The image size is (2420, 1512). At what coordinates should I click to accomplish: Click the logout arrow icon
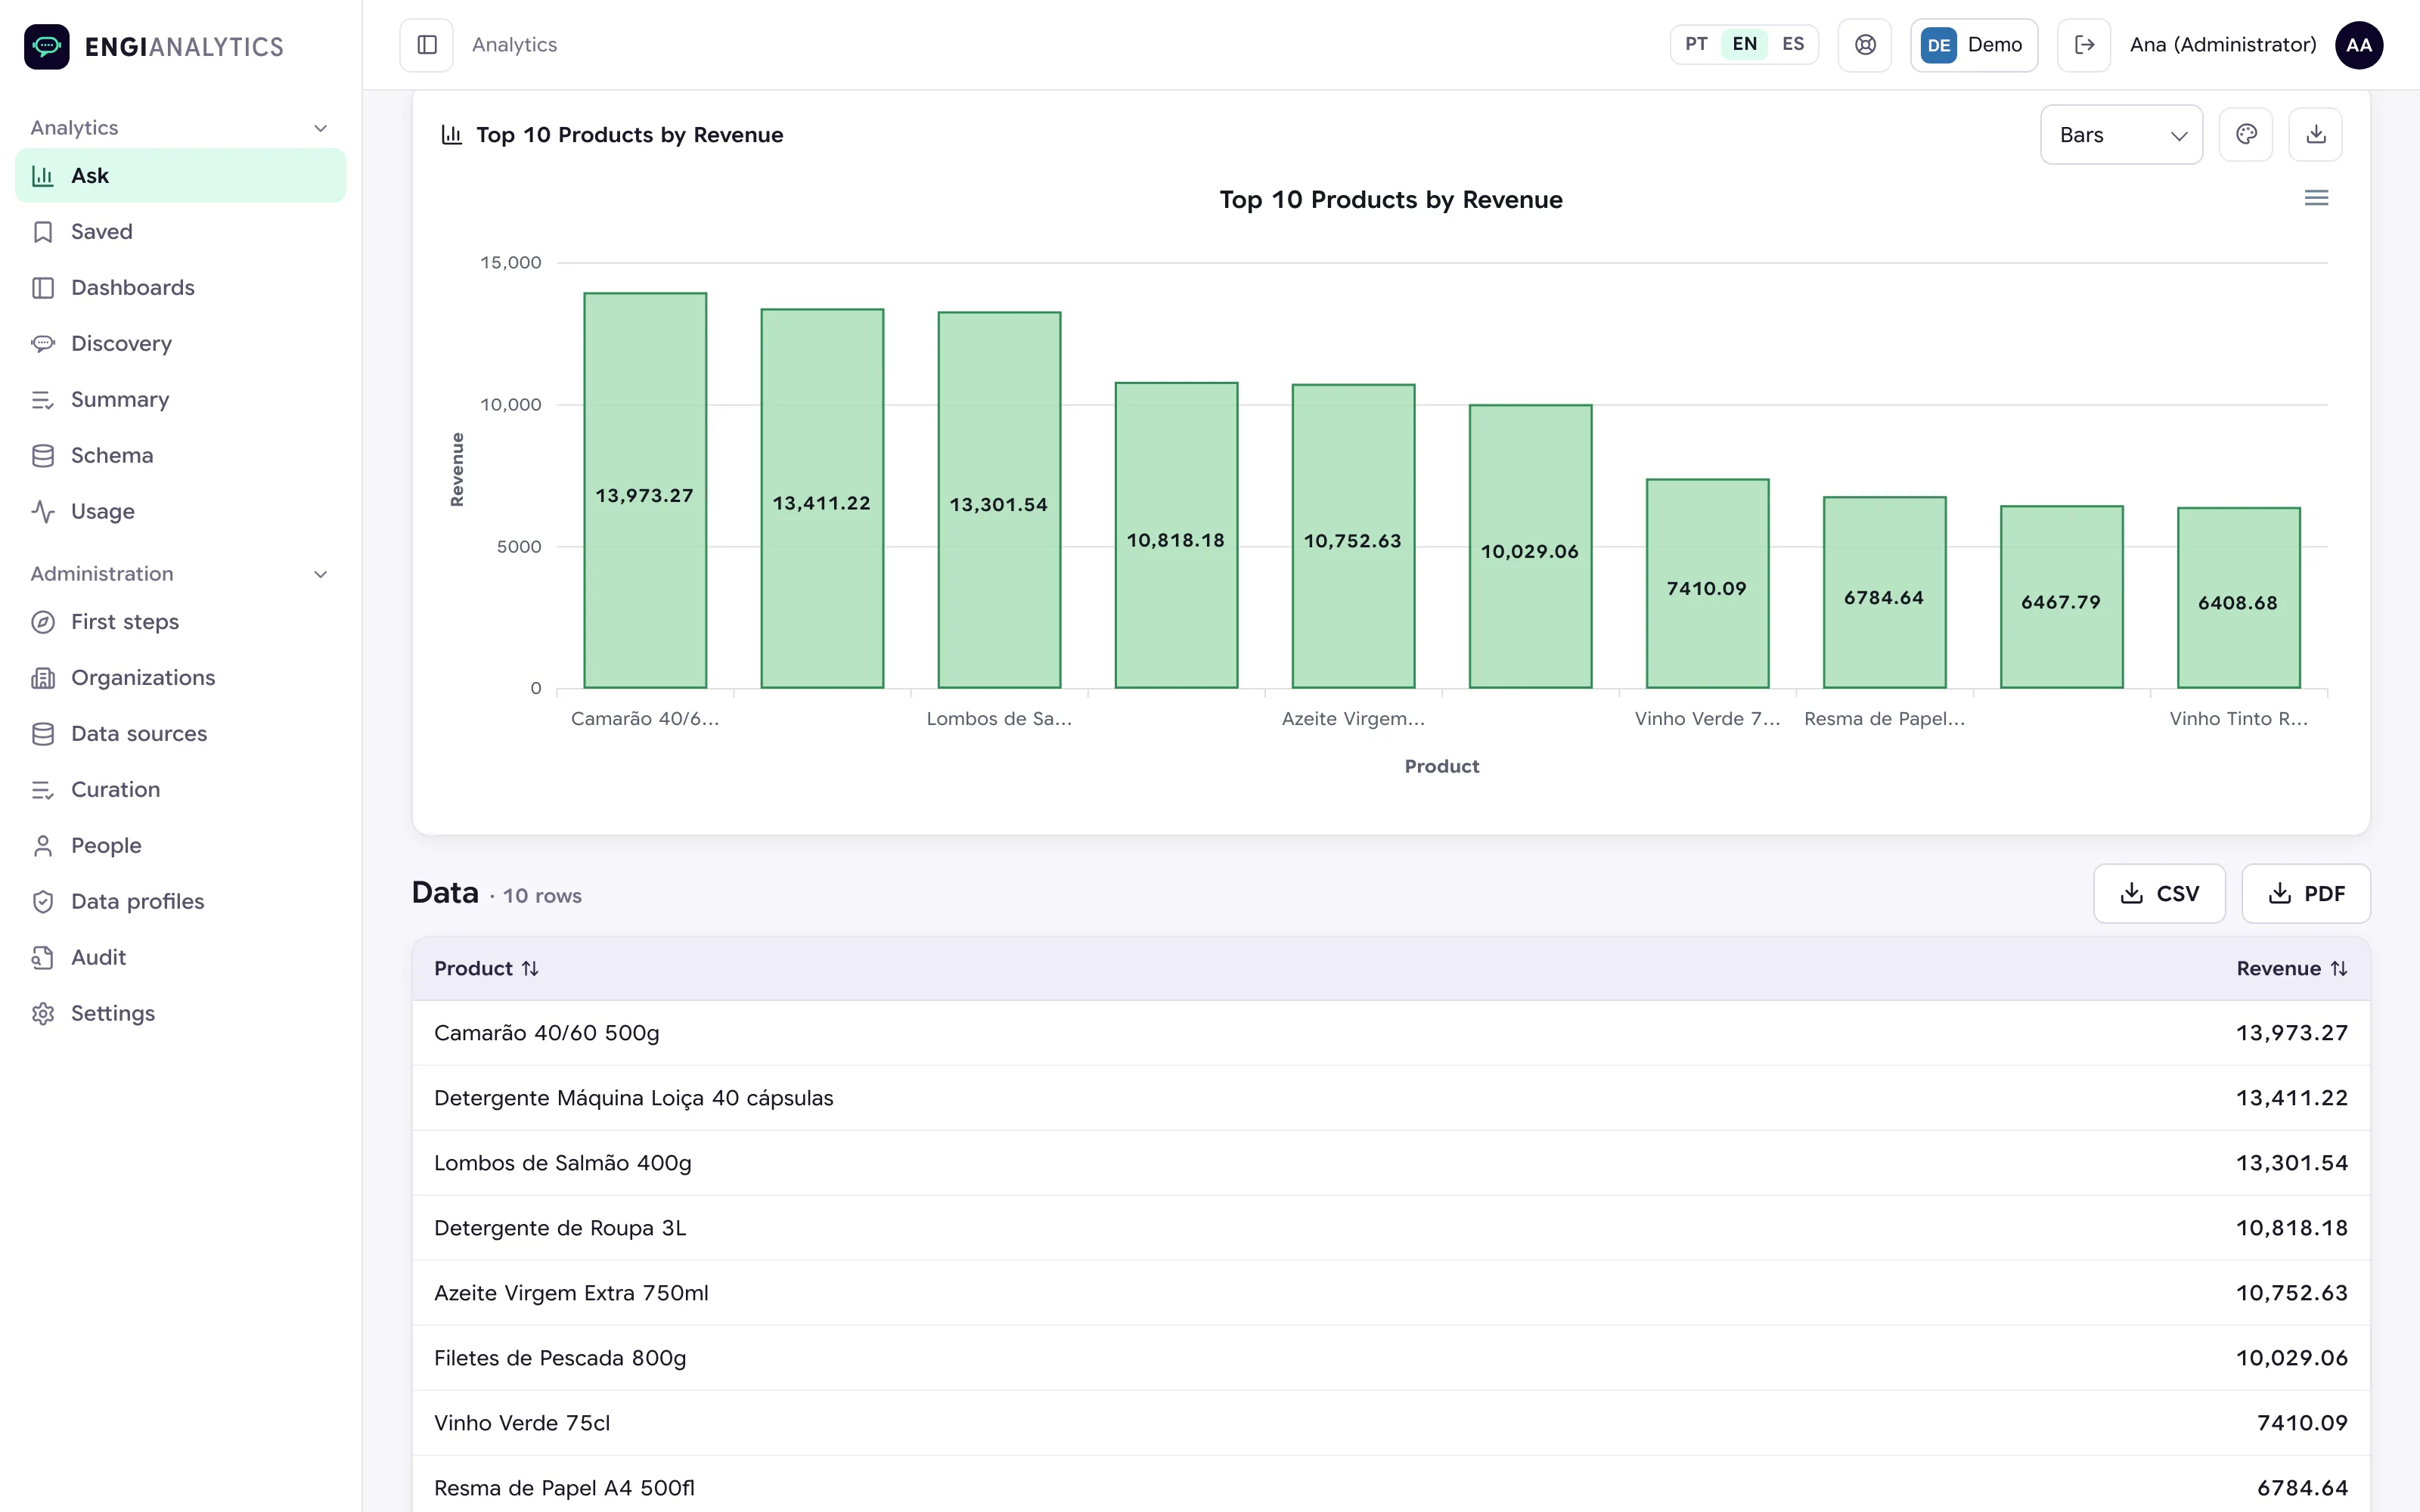[2084, 45]
